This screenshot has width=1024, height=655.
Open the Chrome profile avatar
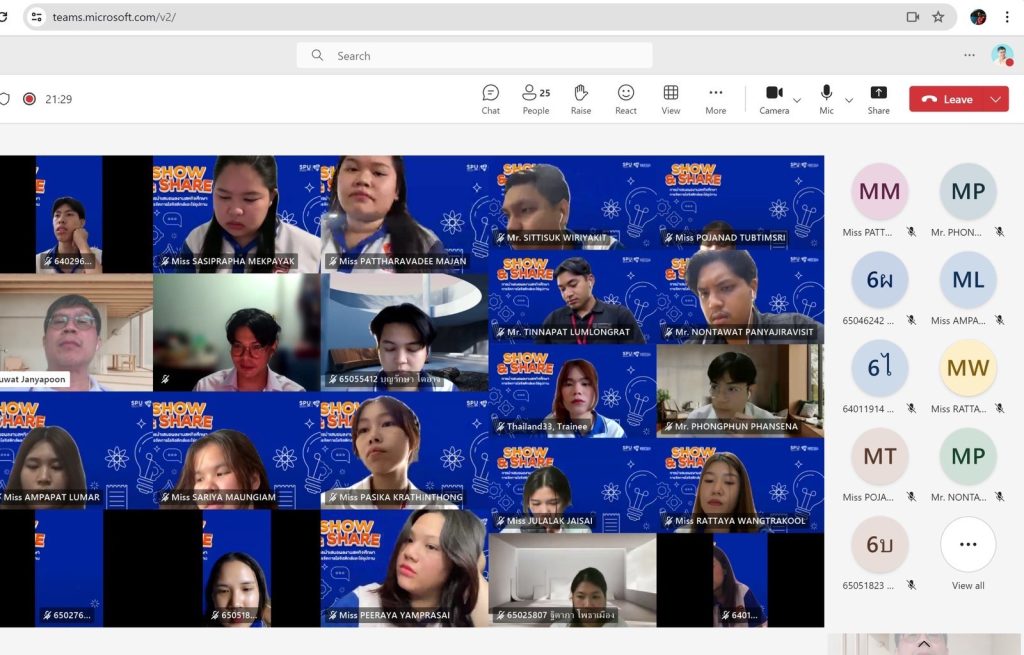click(x=978, y=17)
